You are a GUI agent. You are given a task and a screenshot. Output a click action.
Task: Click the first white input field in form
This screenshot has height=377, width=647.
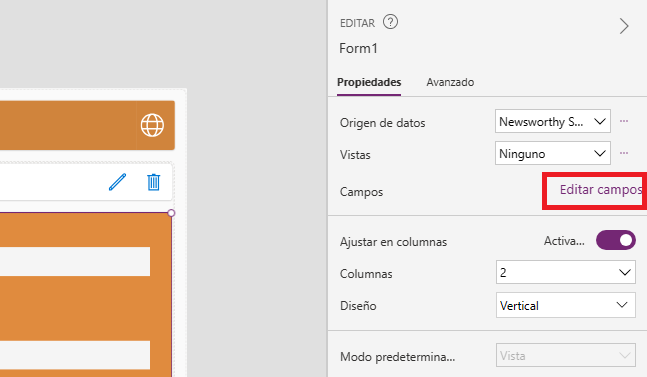[x=75, y=262]
